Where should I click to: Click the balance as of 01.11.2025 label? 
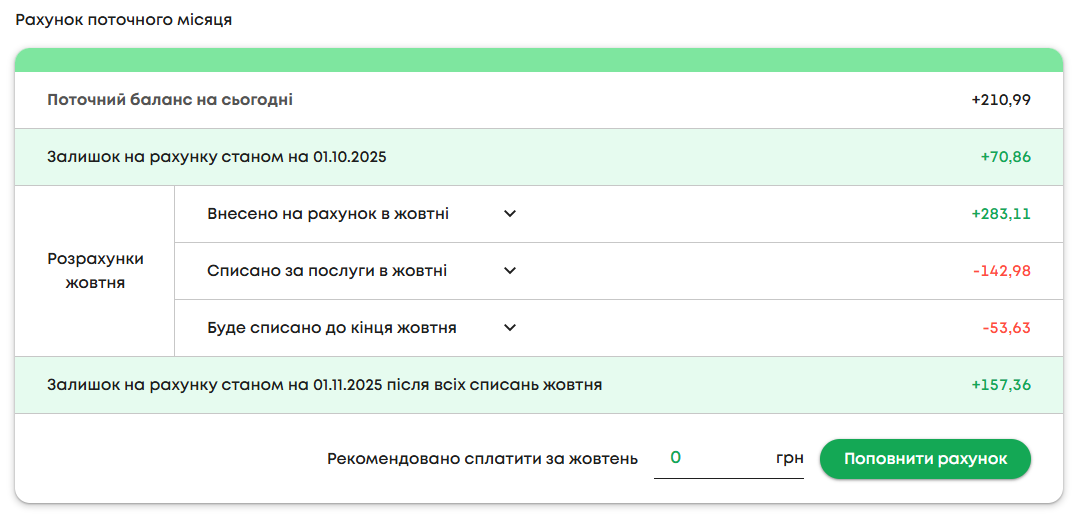(x=325, y=385)
